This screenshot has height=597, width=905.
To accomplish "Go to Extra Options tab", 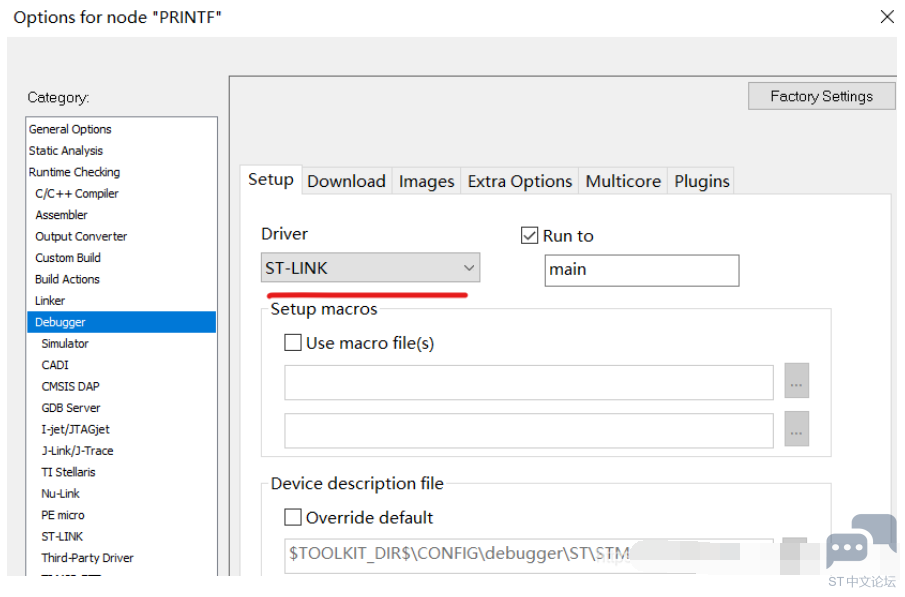I will coord(520,181).
